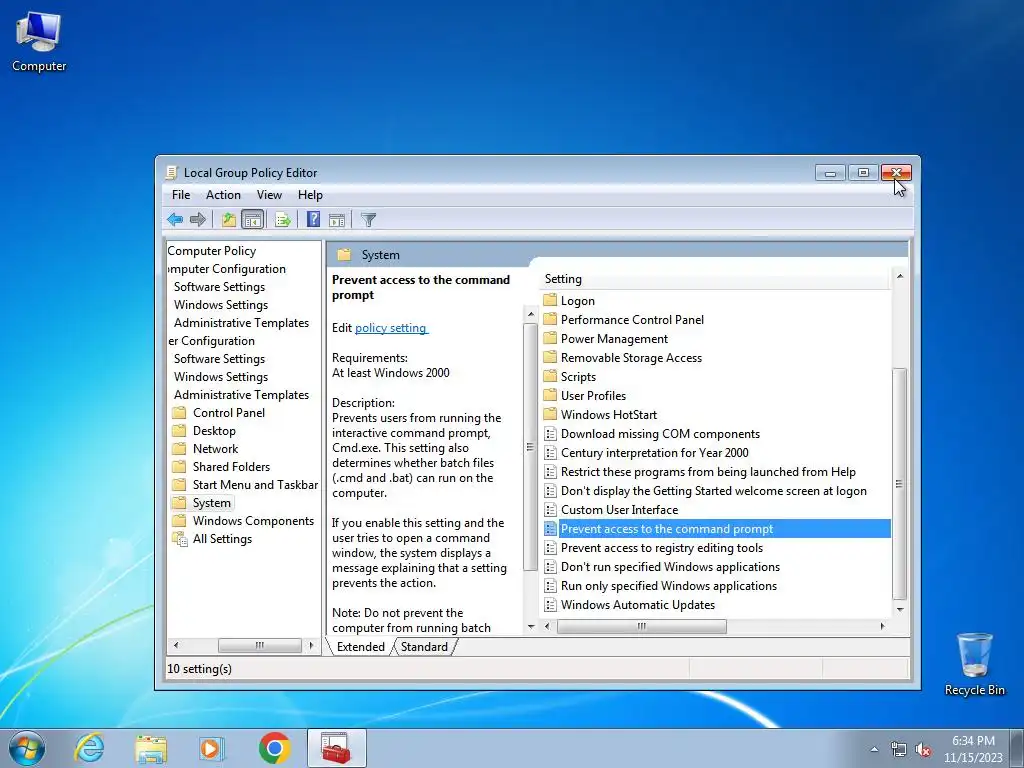Open the Logon folder in the settings list
Image resolution: width=1024 pixels, height=768 pixels.
(x=577, y=301)
